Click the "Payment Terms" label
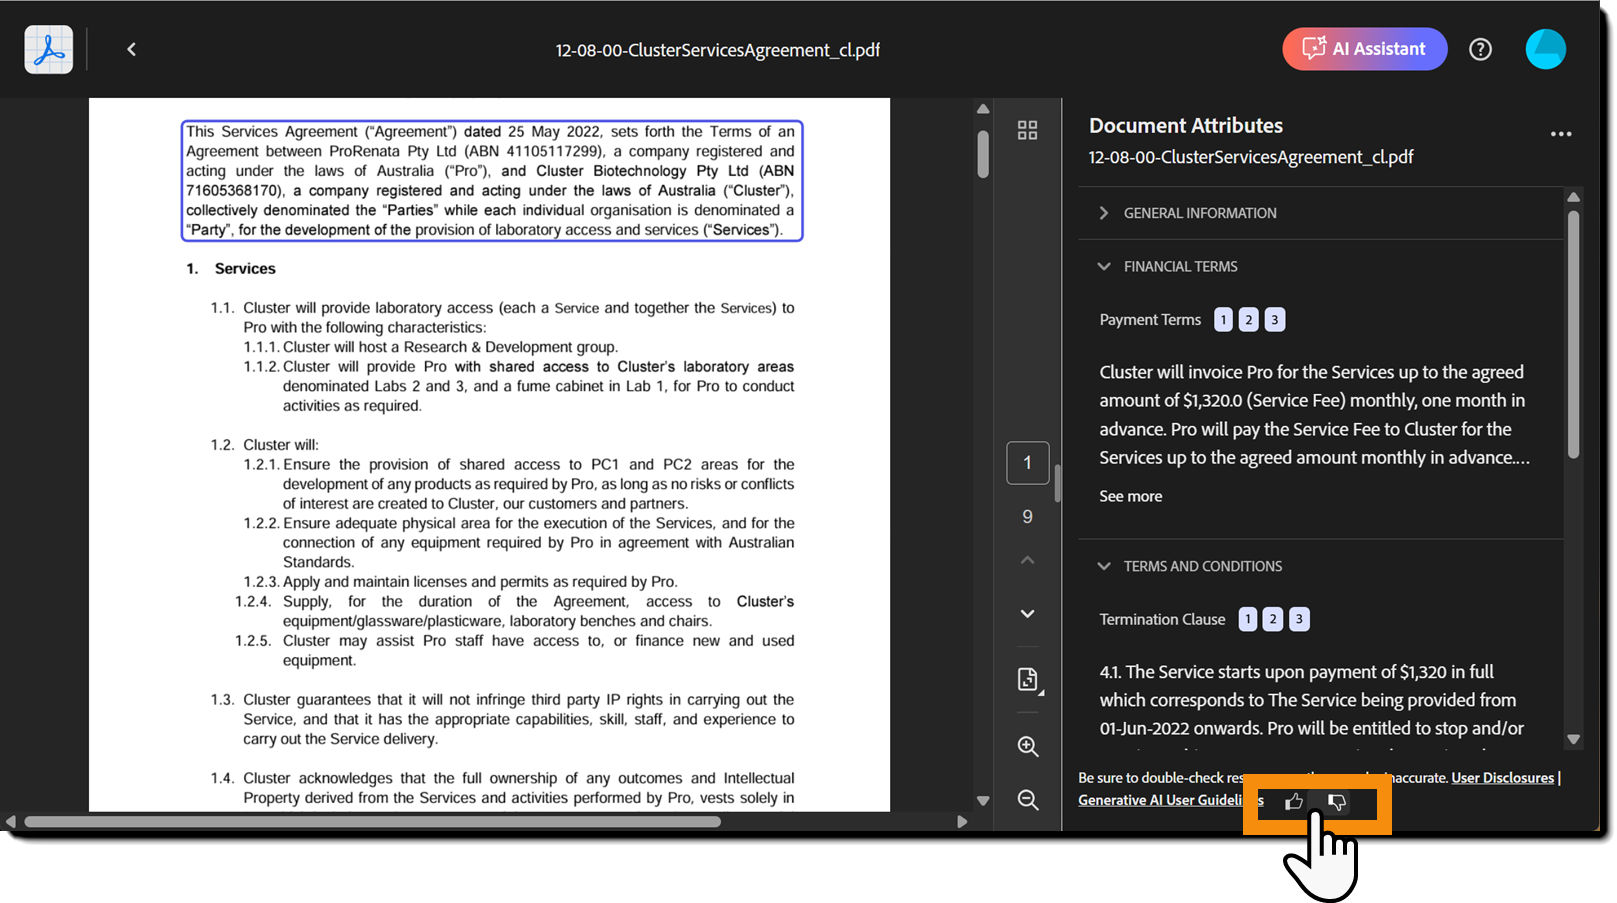Viewport: 1617px width, 903px height. pos(1150,320)
